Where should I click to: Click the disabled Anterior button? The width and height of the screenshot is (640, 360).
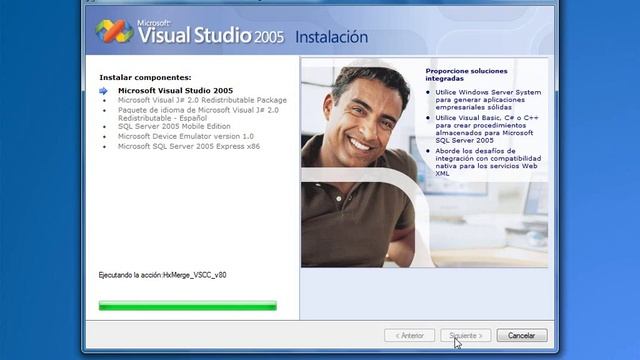[409, 336]
